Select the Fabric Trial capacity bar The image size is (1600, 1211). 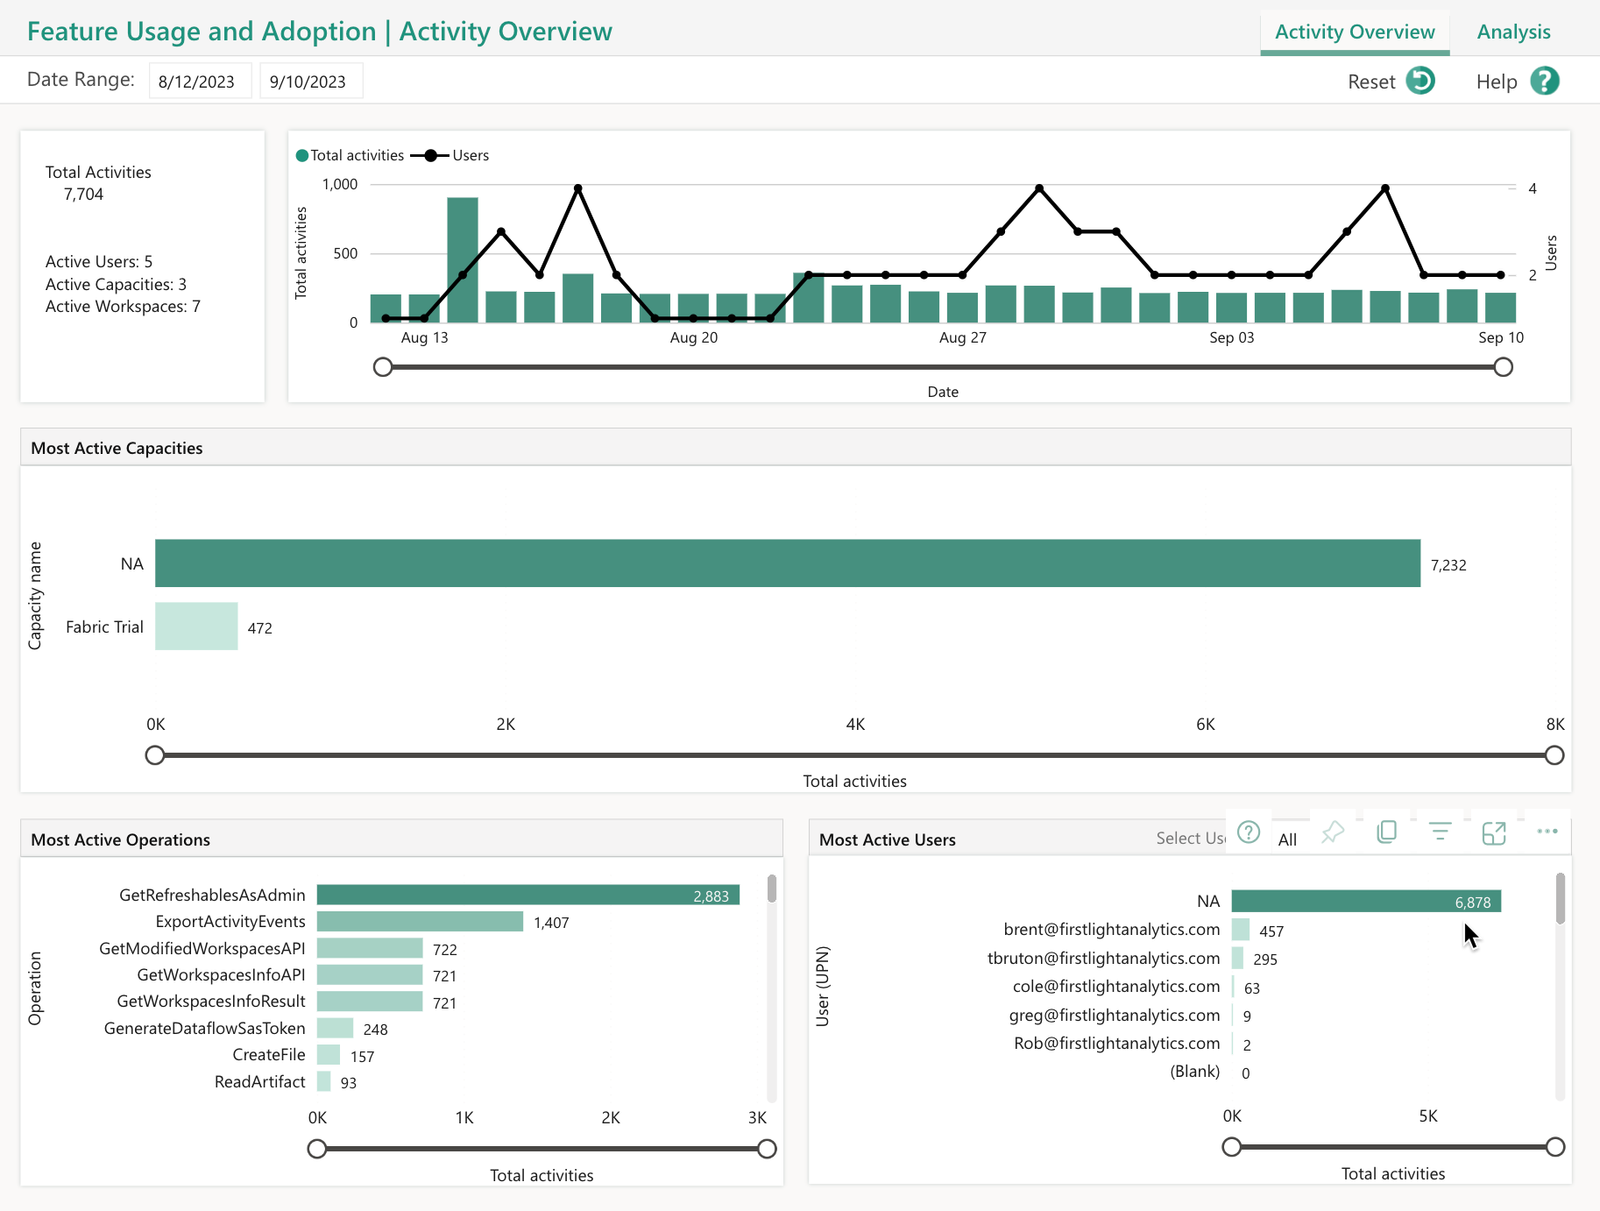pos(196,627)
